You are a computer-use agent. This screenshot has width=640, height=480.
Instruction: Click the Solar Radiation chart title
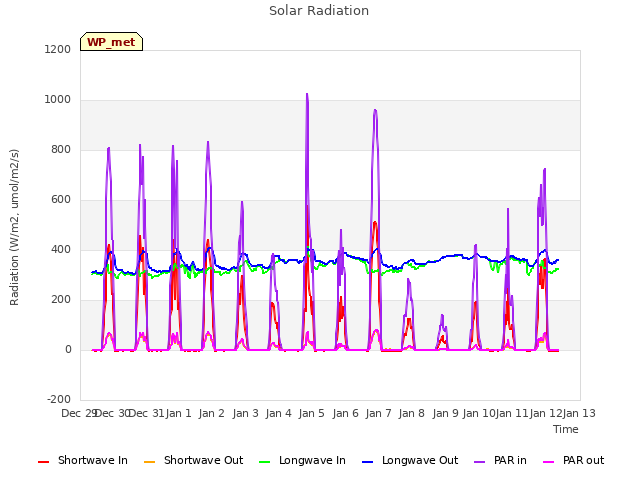[x=319, y=11]
